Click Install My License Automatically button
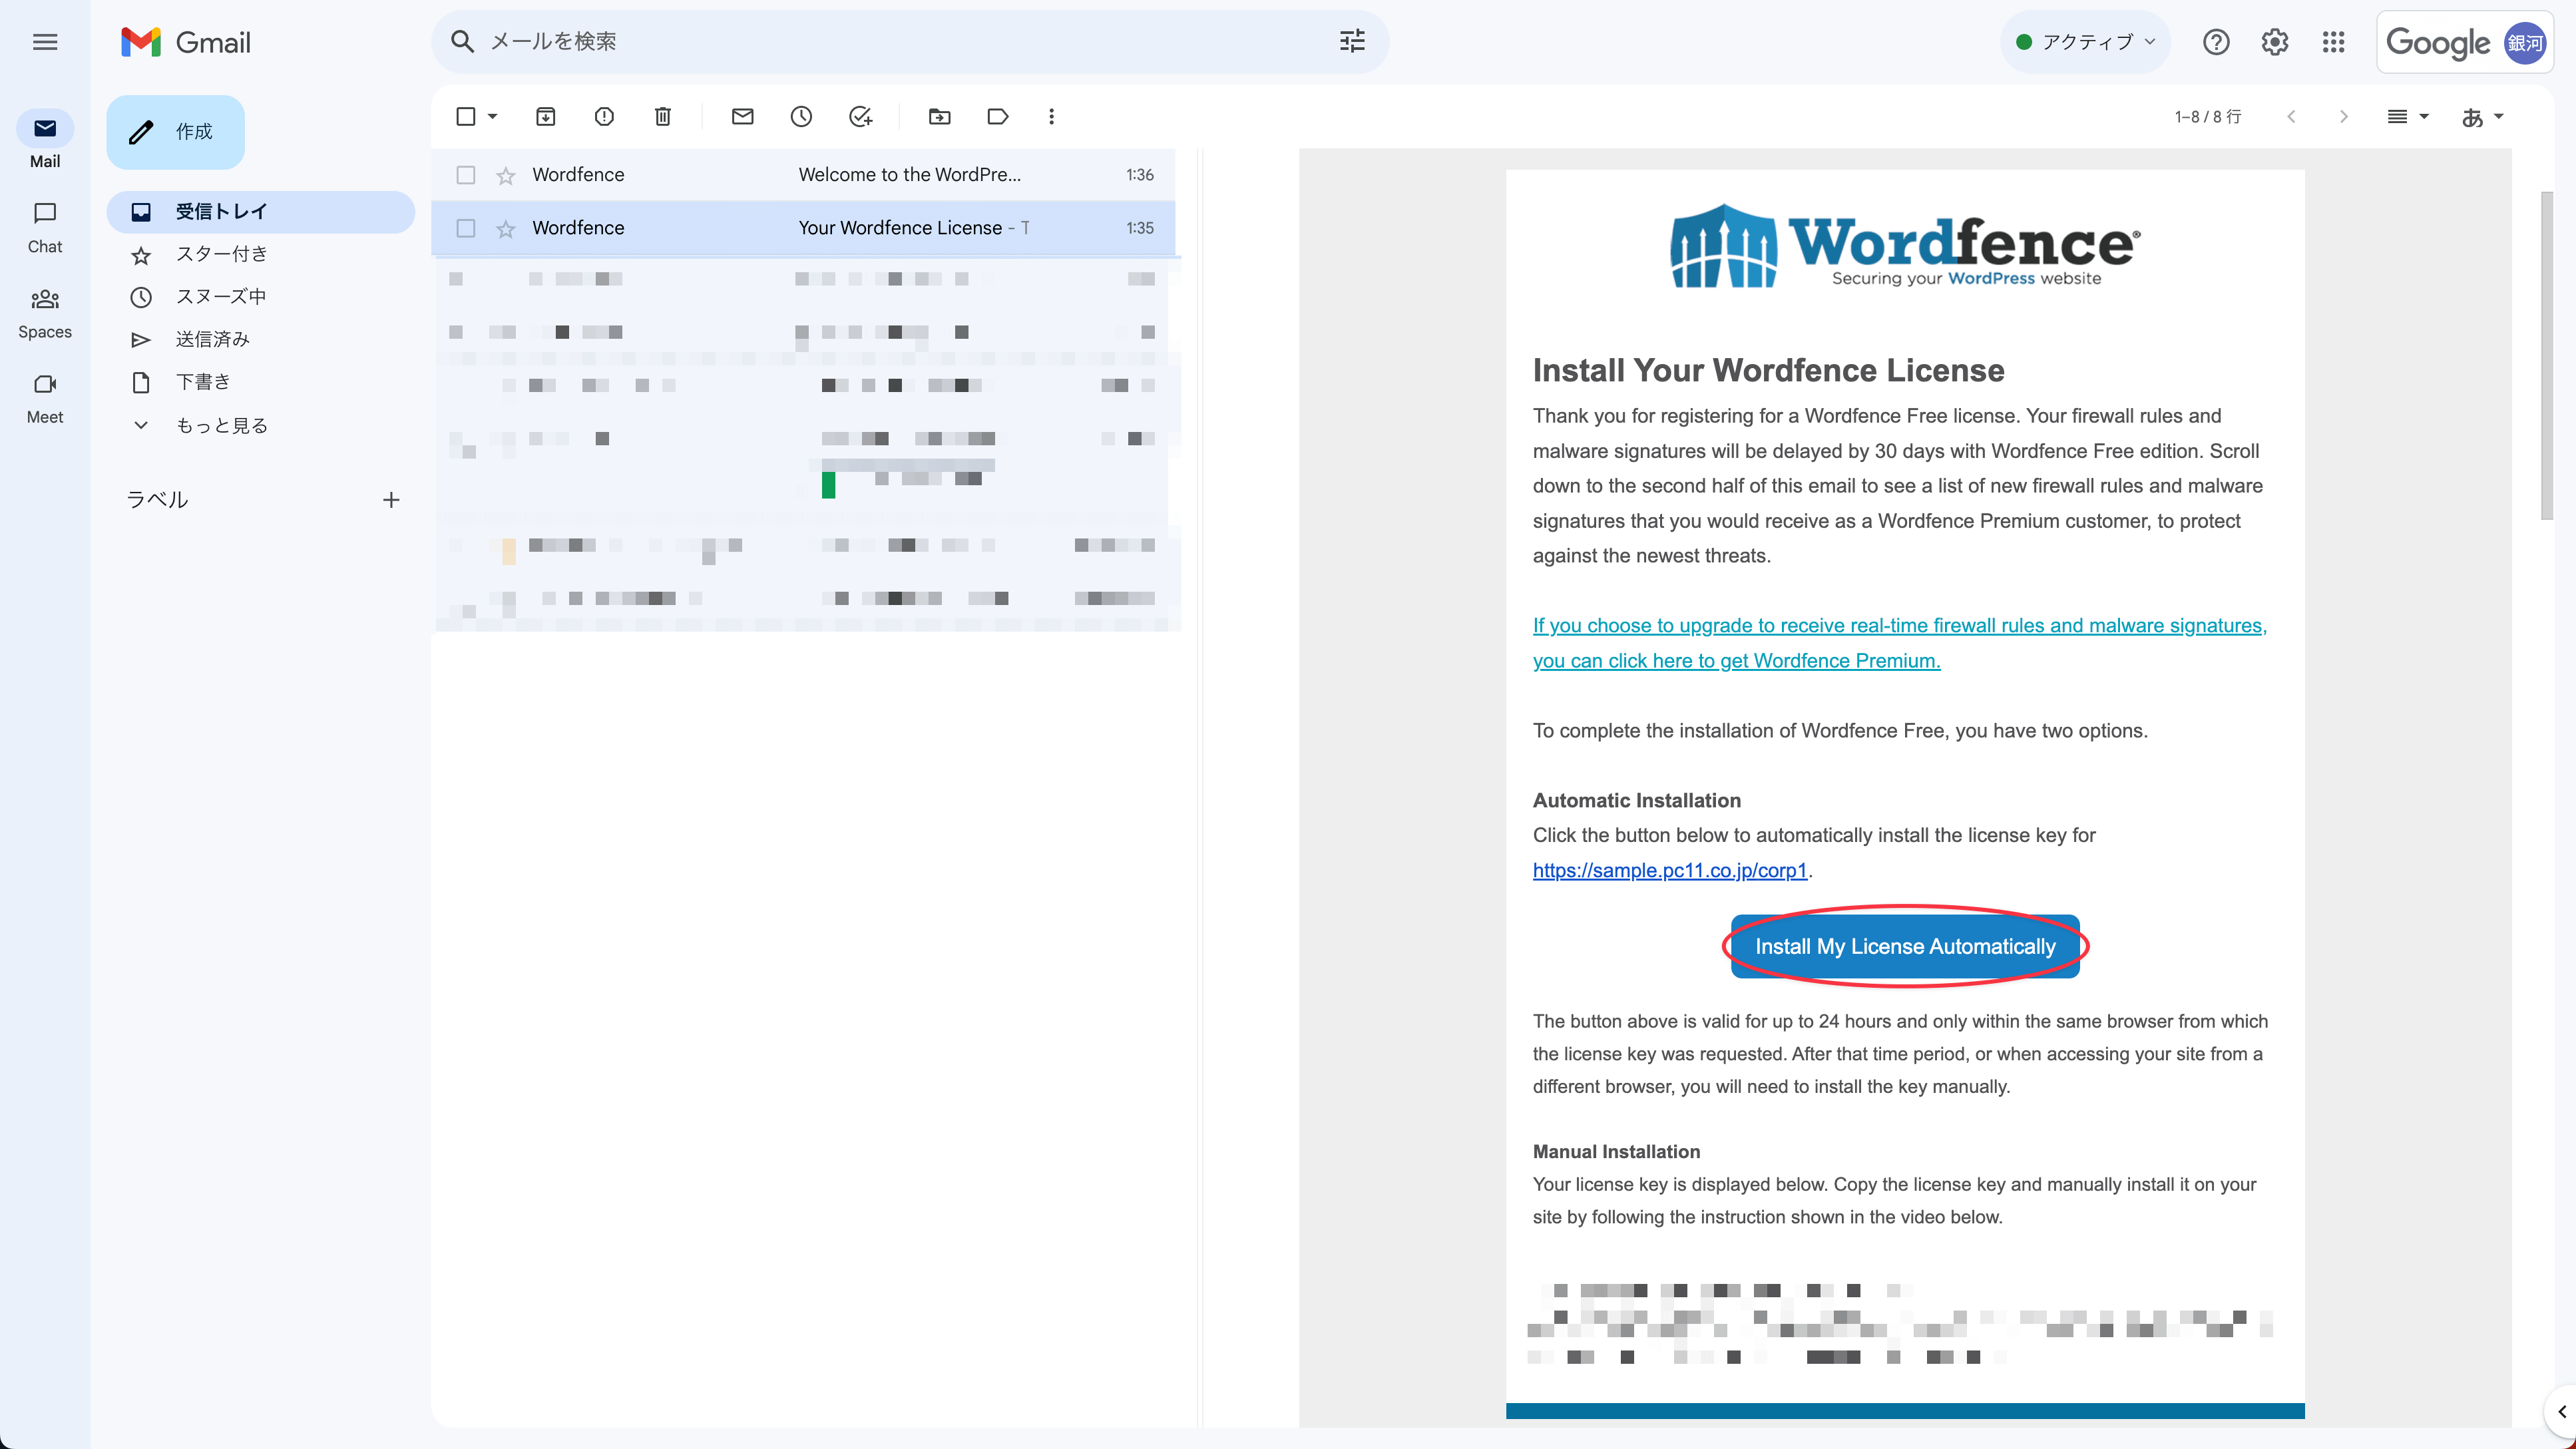The height and width of the screenshot is (1449, 2576). click(1904, 946)
